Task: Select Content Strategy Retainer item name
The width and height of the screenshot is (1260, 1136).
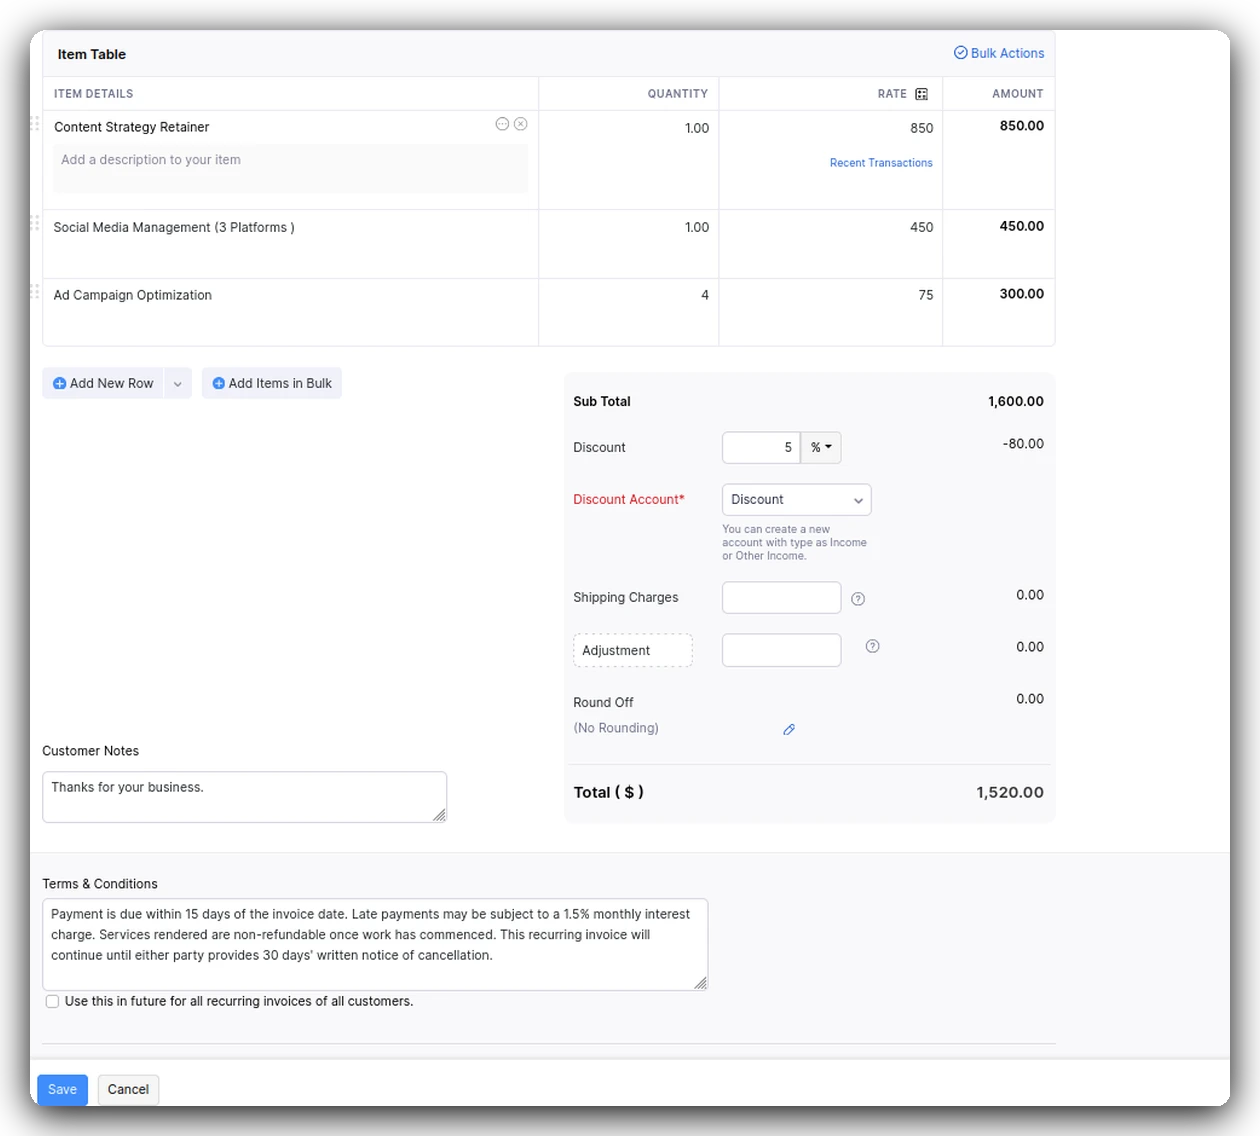Action: click(132, 127)
